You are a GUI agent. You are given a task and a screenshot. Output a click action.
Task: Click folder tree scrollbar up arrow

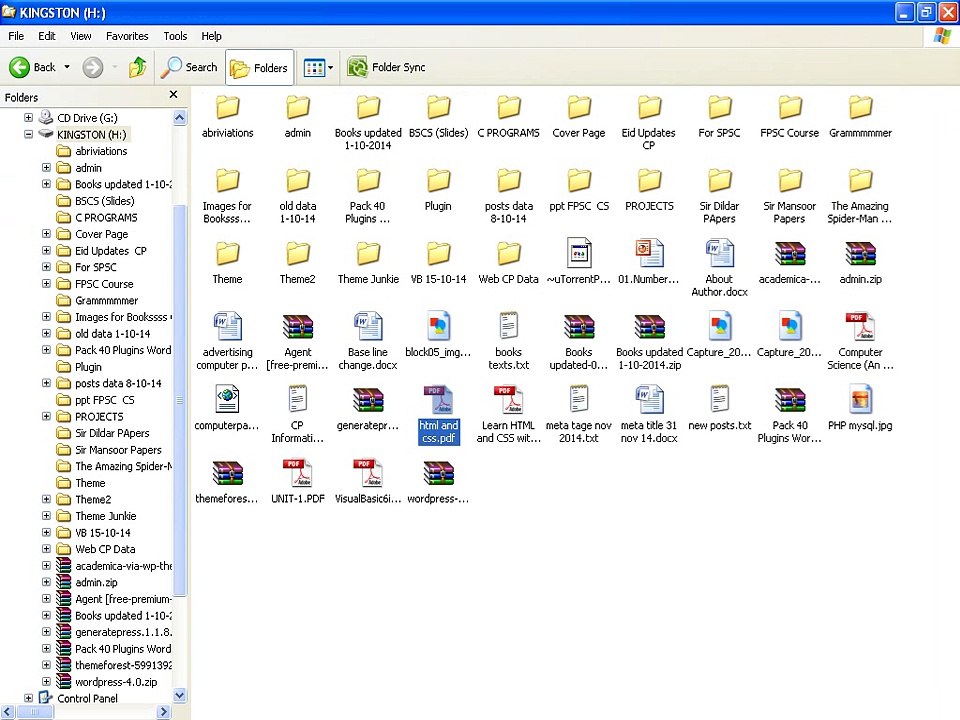[x=179, y=118]
